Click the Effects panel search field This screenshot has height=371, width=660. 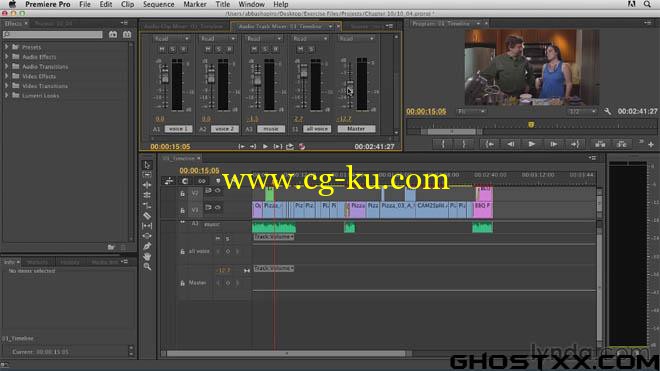(53, 35)
